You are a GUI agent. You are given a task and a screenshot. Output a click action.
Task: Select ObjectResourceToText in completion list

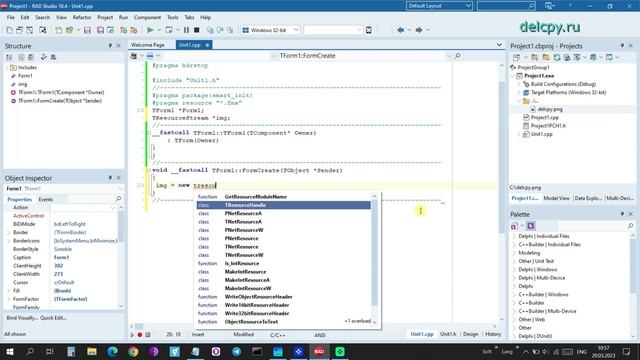(x=284, y=322)
